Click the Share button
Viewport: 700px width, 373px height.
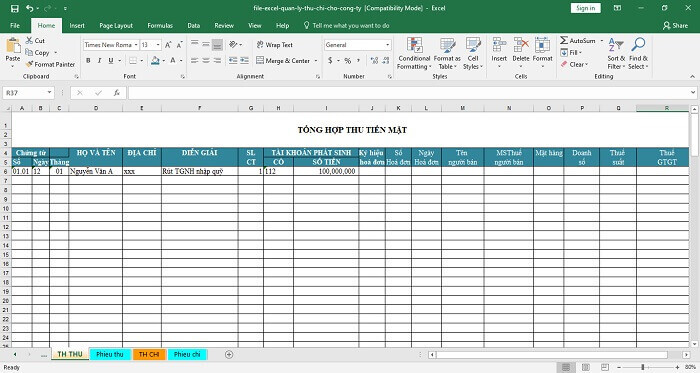coord(675,25)
